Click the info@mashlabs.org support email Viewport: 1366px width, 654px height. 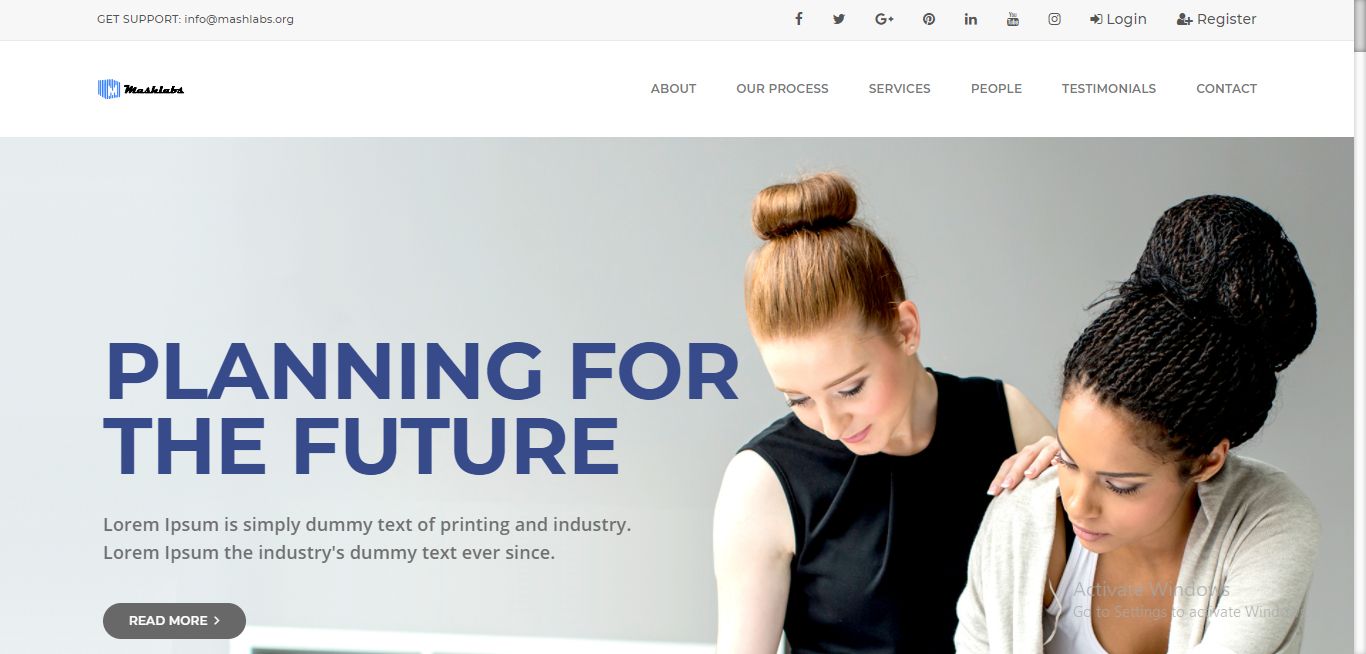click(239, 19)
